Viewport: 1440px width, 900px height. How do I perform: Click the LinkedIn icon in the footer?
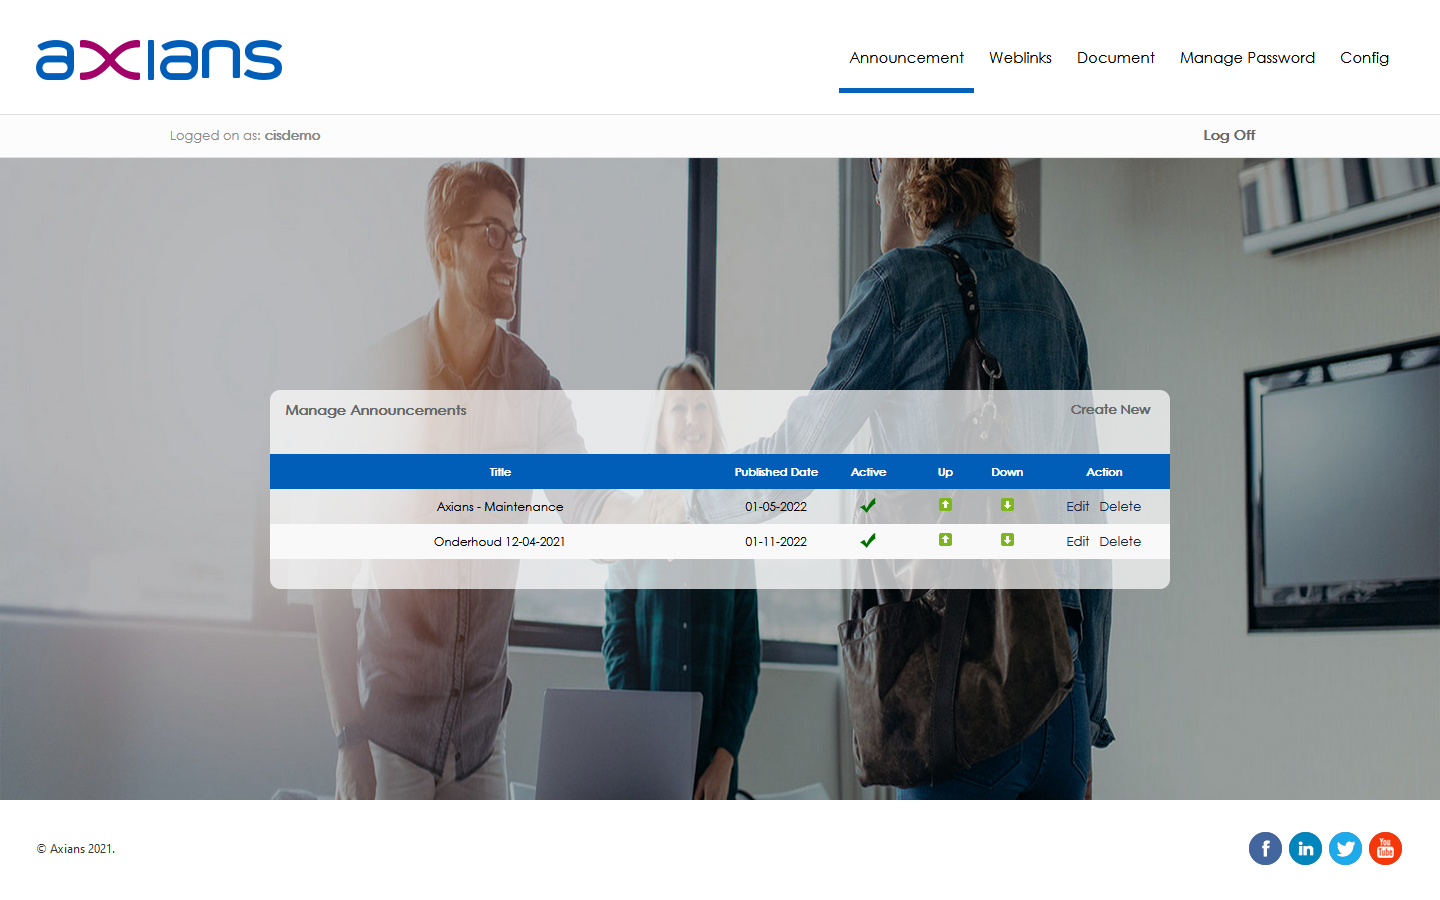pyautogui.click(x=1305, y=848)
